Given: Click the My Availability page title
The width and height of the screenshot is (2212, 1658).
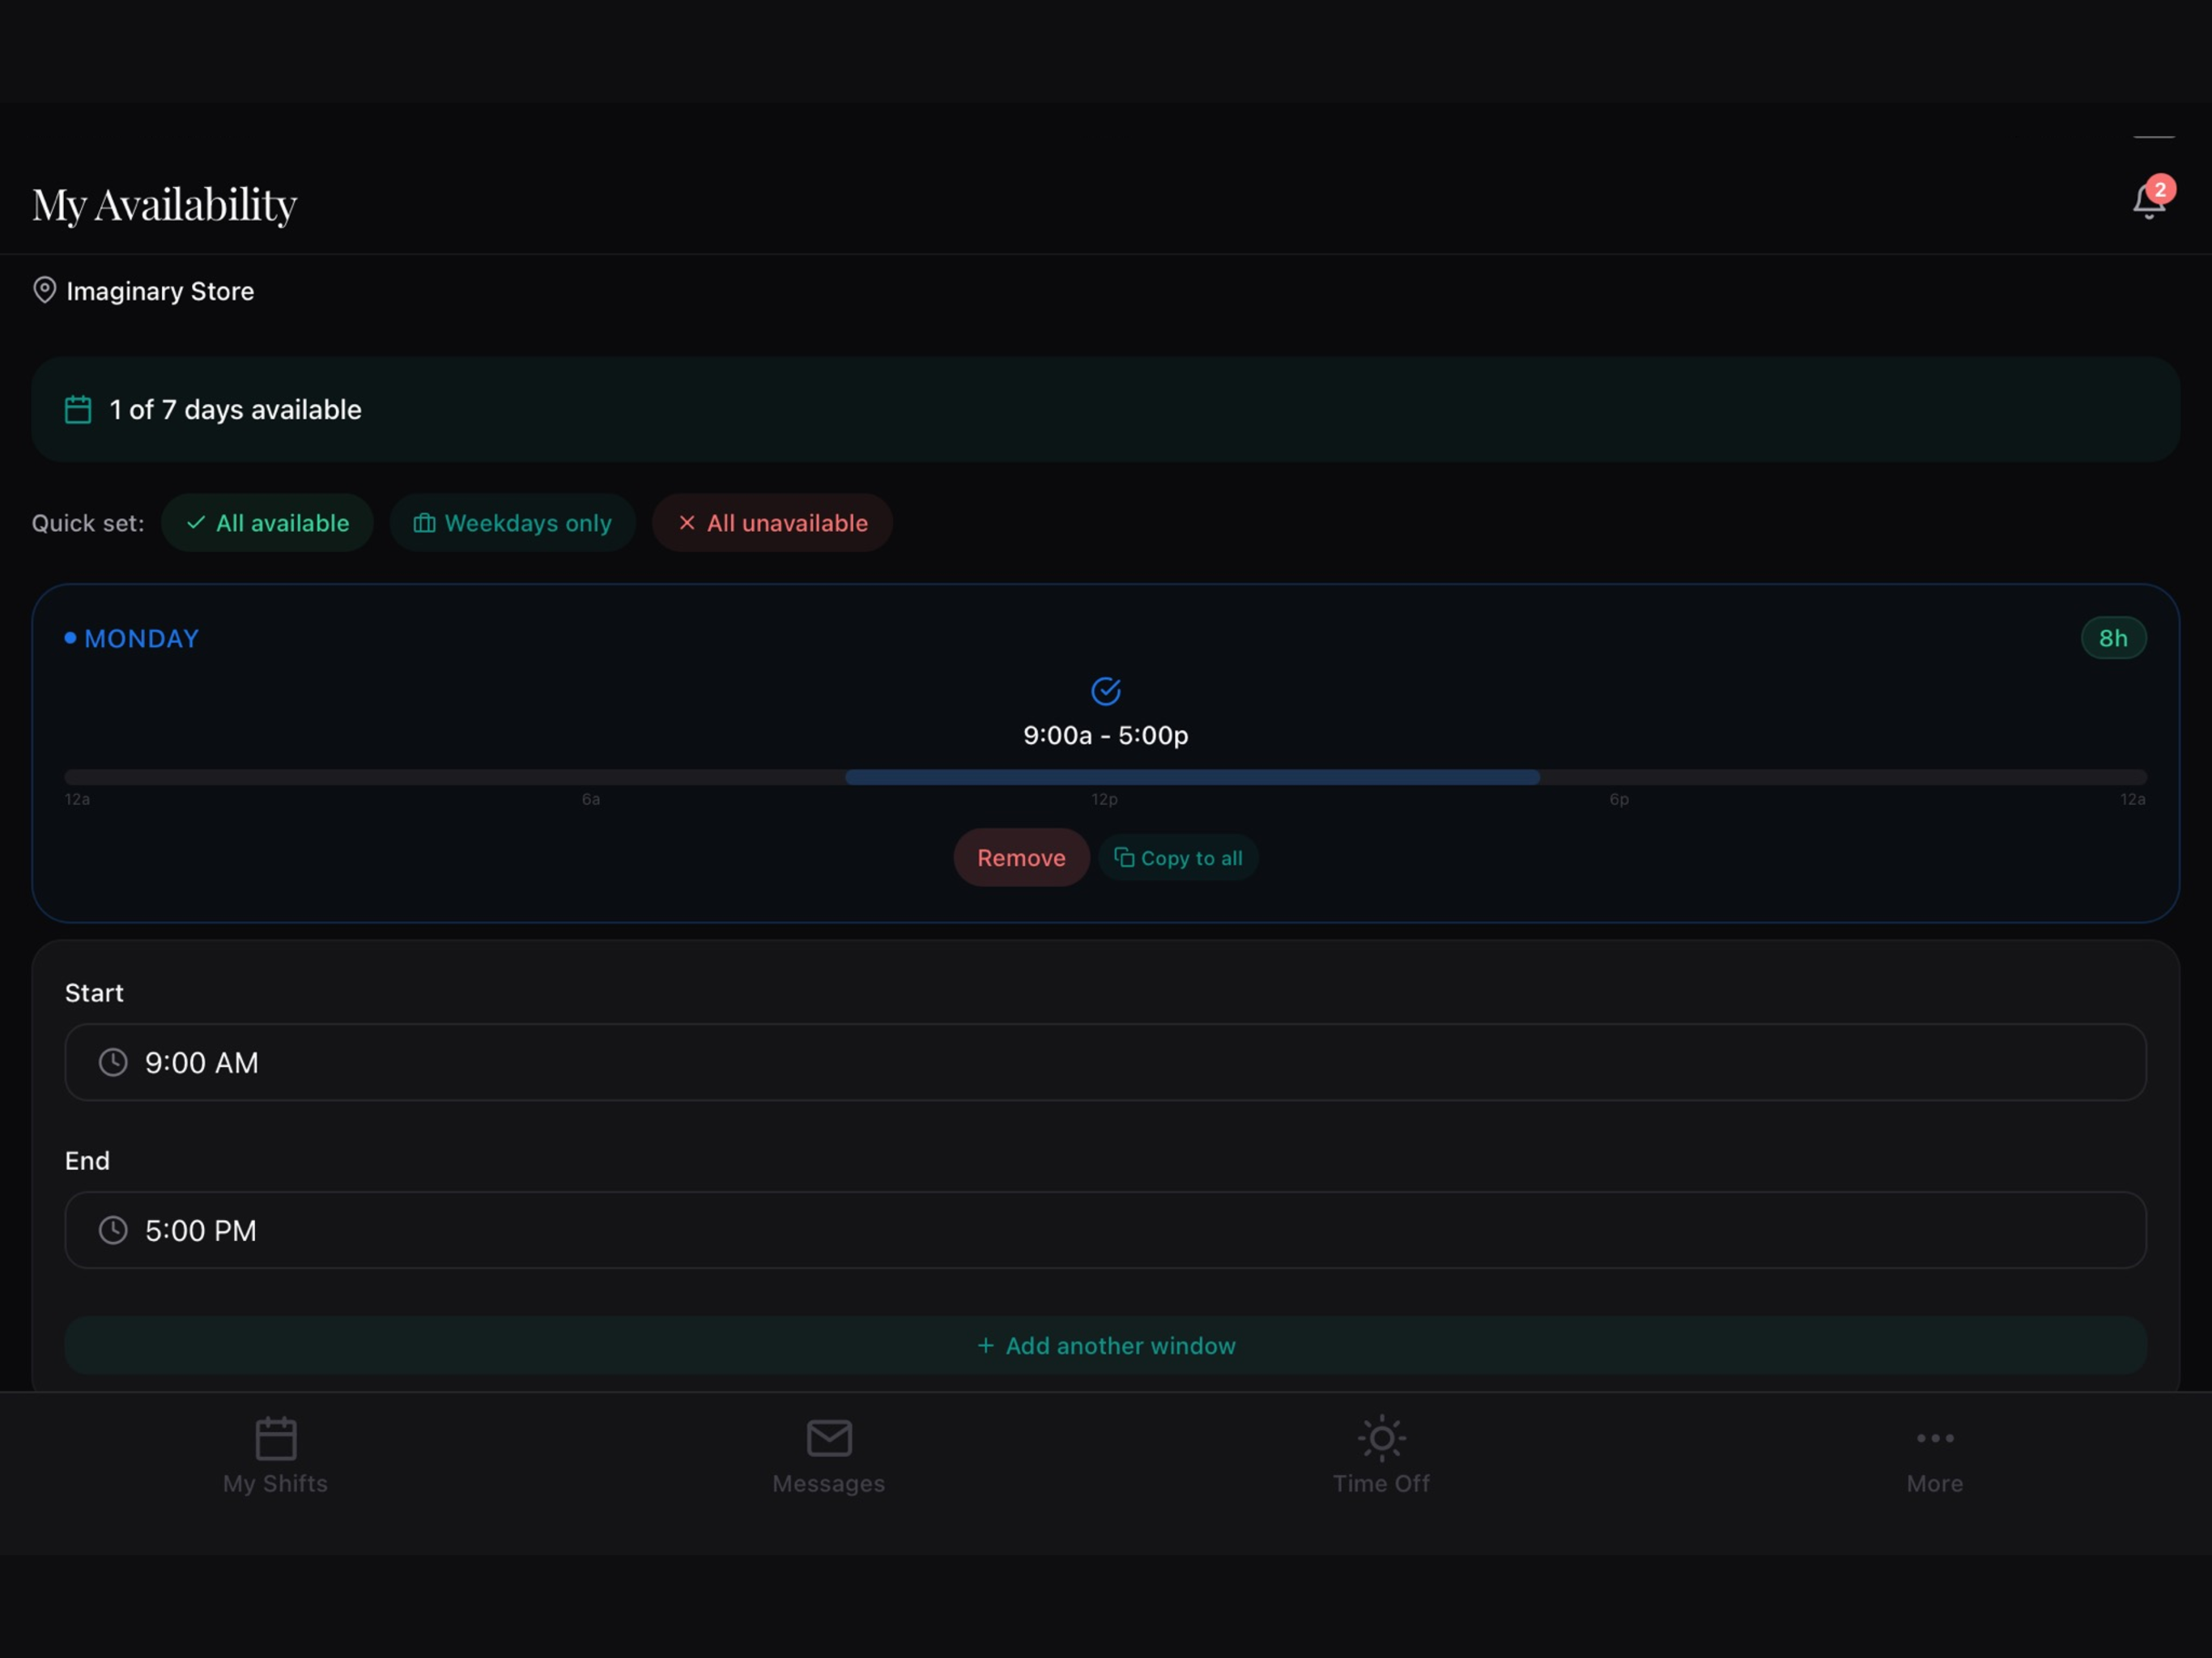Looking at the screenshot, I should [x=165, y=205].
